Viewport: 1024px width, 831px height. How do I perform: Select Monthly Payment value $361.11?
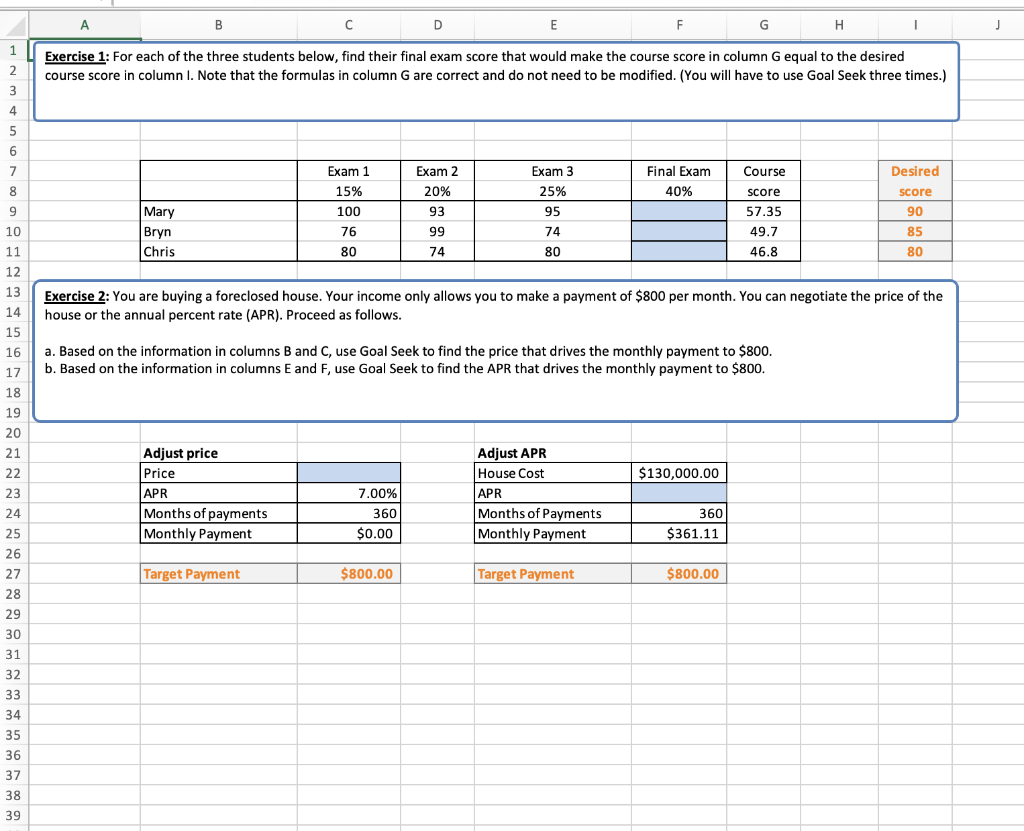click(x=679, y=533)
